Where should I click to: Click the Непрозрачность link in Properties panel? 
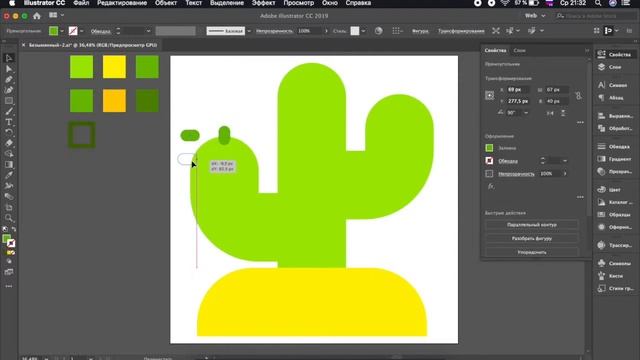click(516, 174)
